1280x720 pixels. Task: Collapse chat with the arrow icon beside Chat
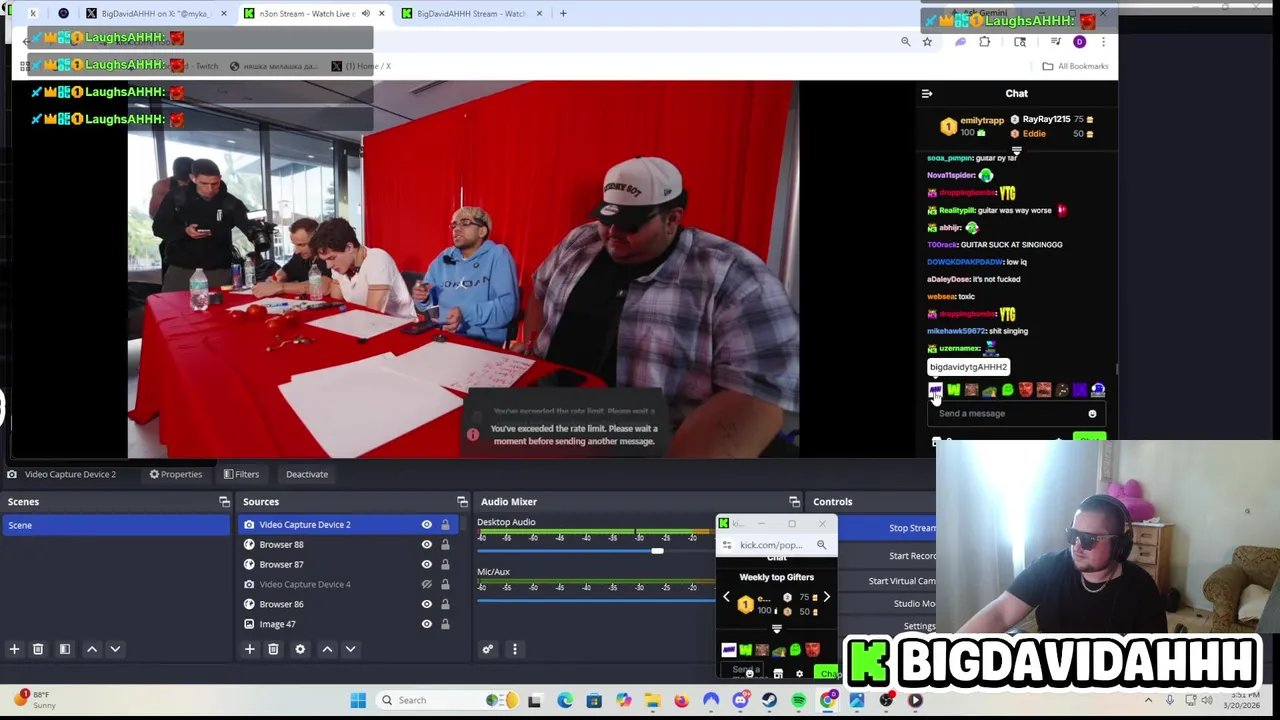[927, 94]
